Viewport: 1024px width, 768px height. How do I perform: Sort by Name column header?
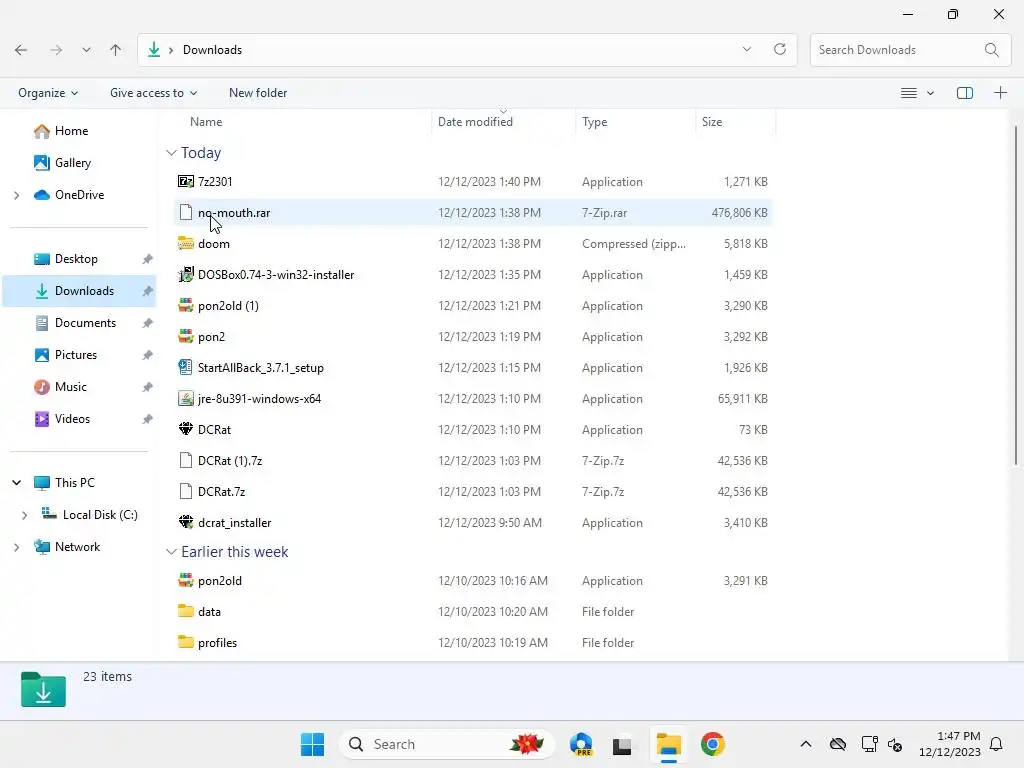pyautogui.click(x=206, y=122)
